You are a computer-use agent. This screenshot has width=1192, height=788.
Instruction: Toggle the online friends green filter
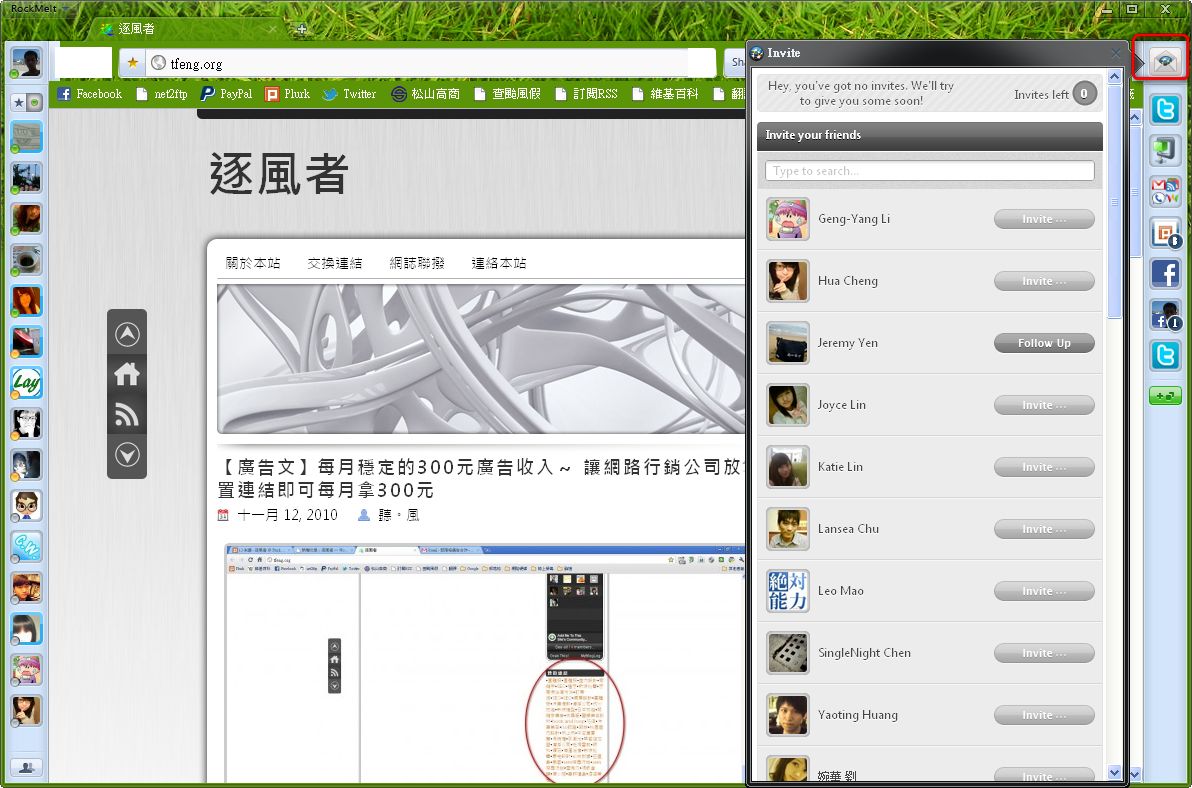pos(34,102)
